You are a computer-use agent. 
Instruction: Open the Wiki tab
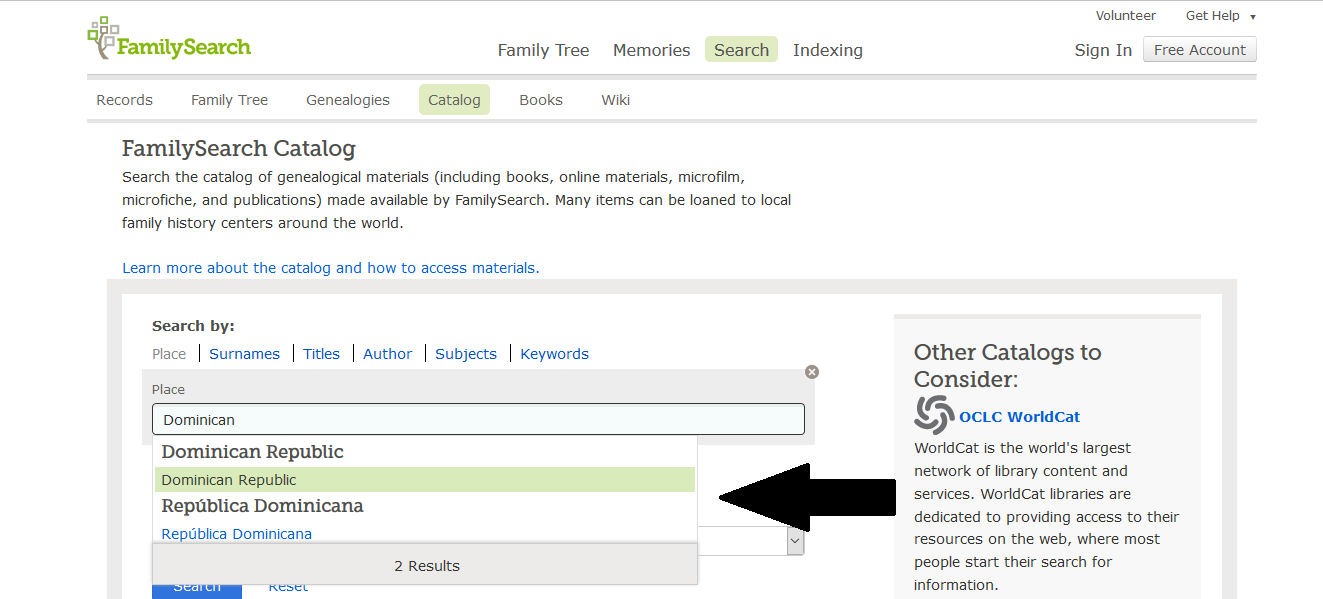click(615, 100)
